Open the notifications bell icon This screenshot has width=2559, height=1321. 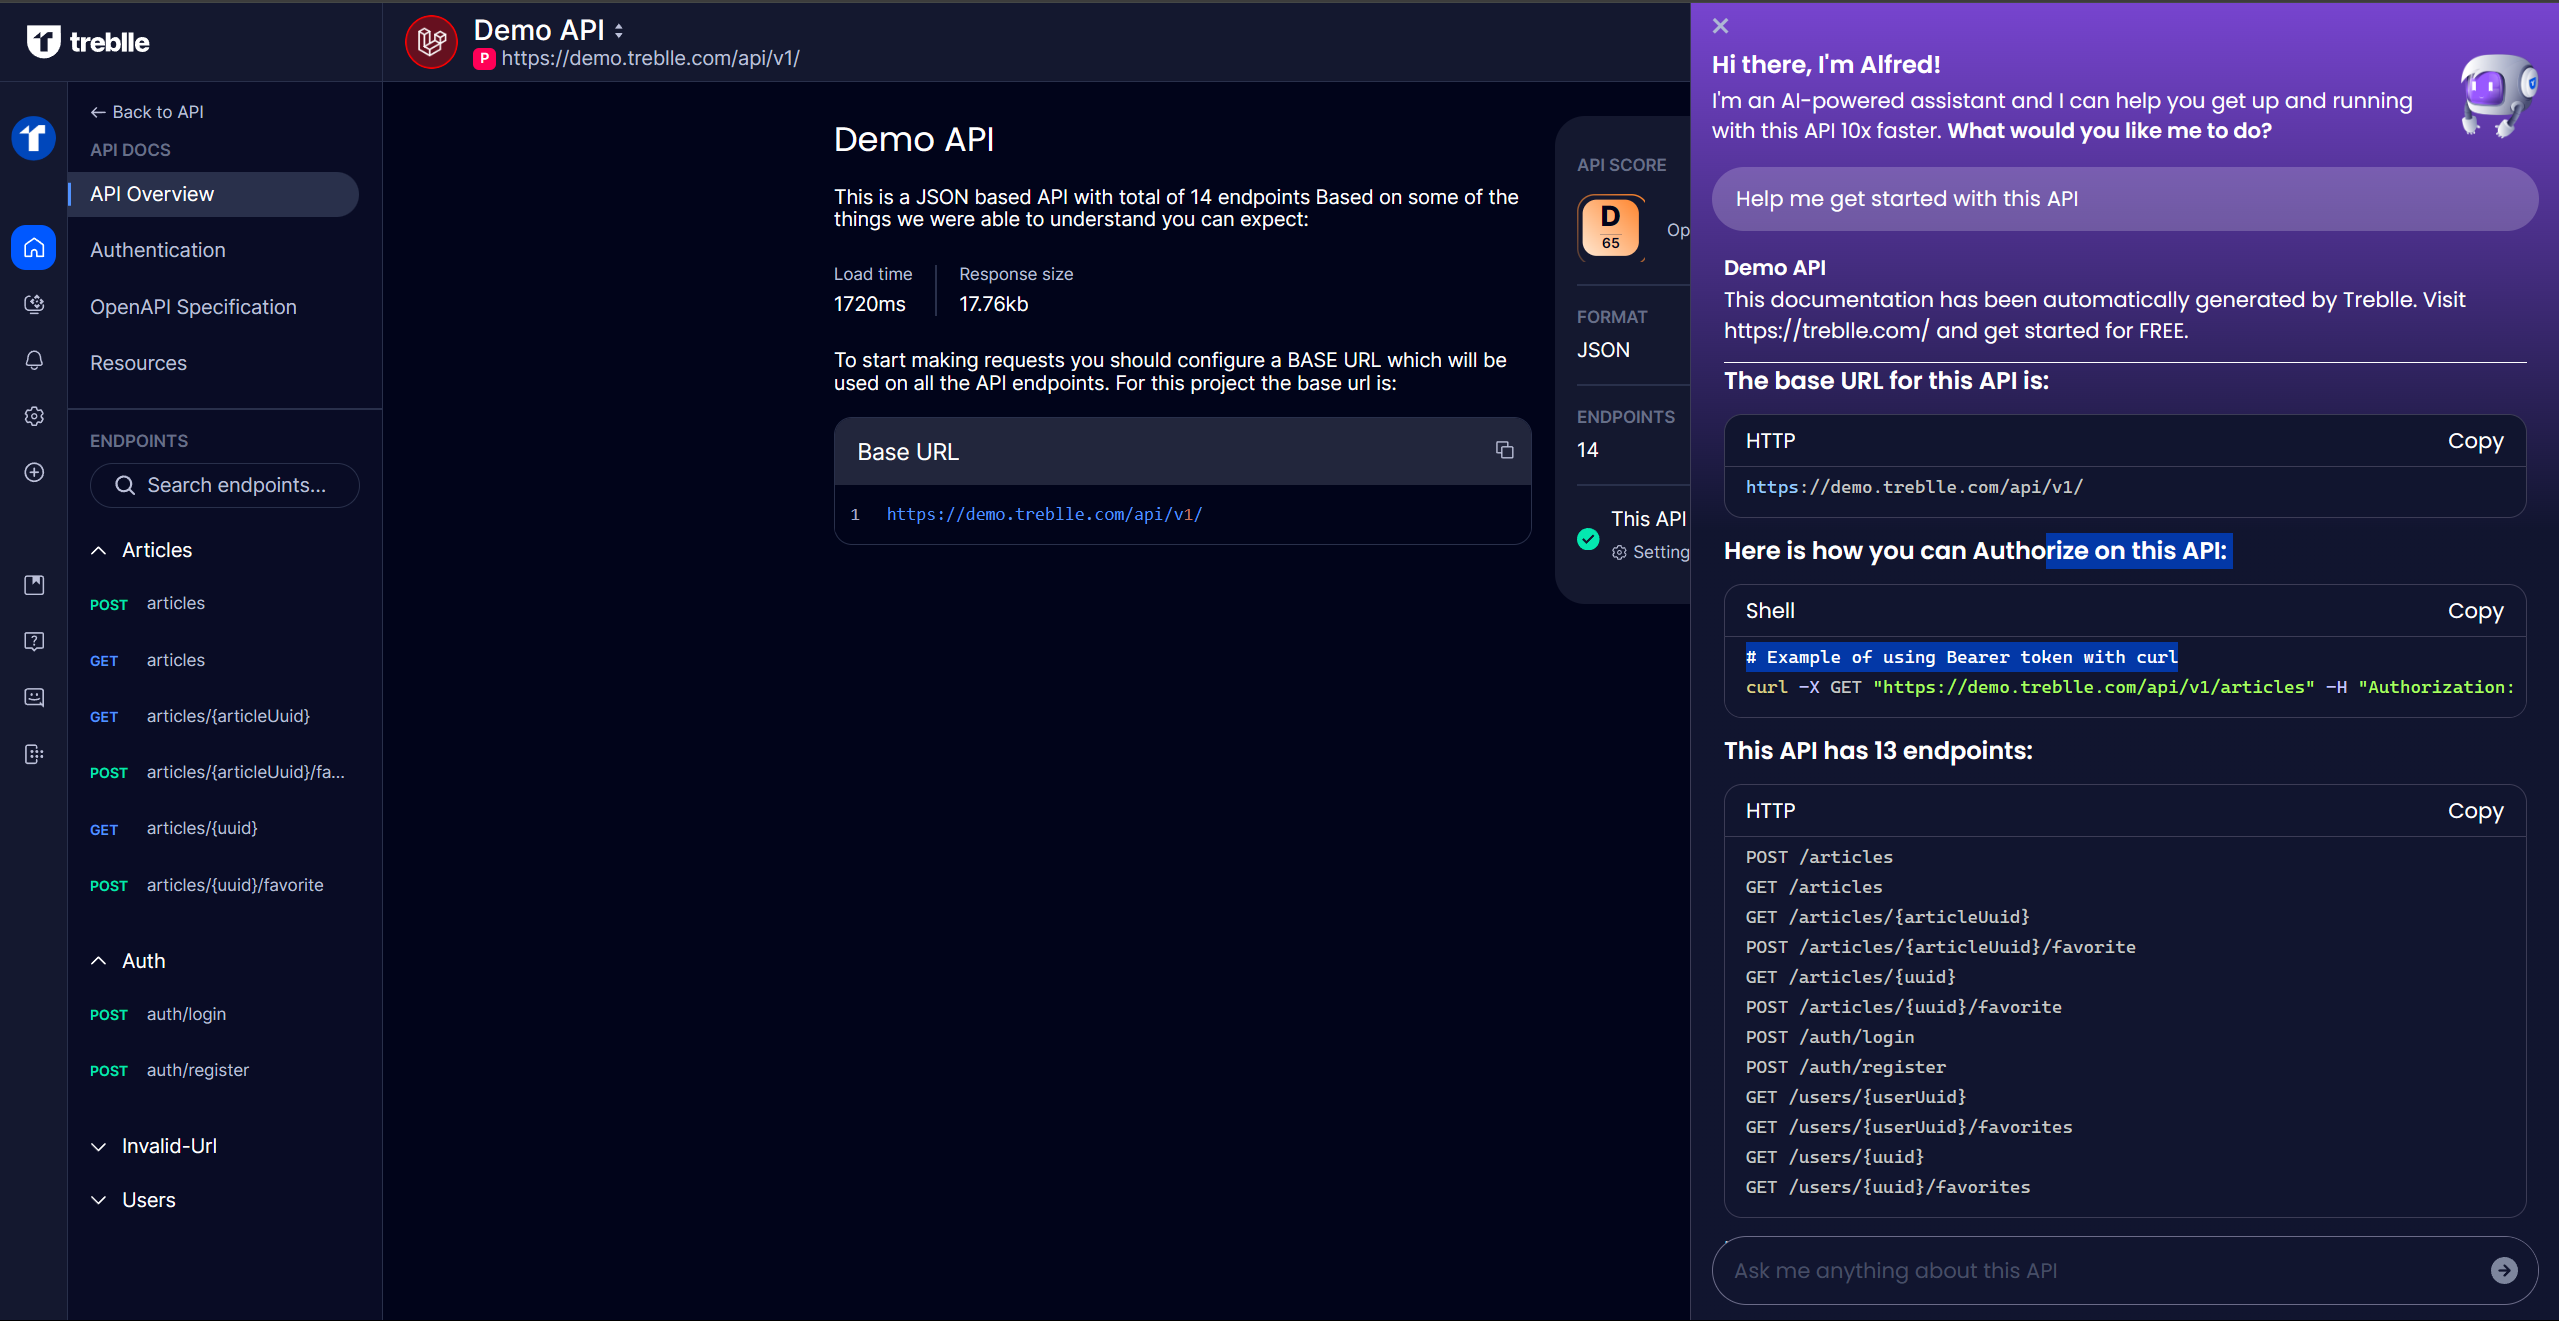click(34, 360)
